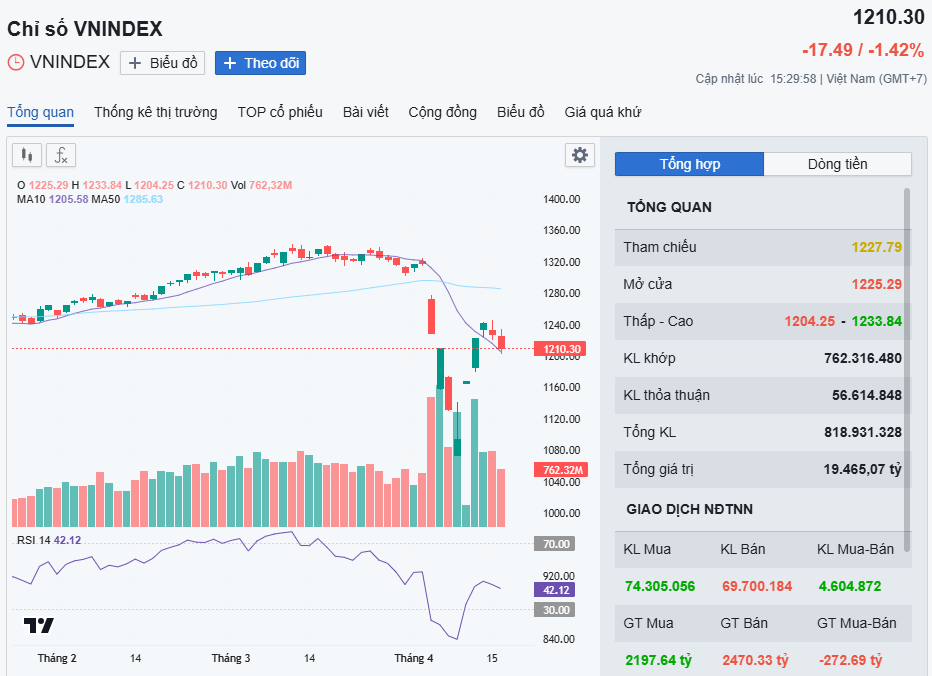Click the TỔNG QUAN section heading

(669, 207)
